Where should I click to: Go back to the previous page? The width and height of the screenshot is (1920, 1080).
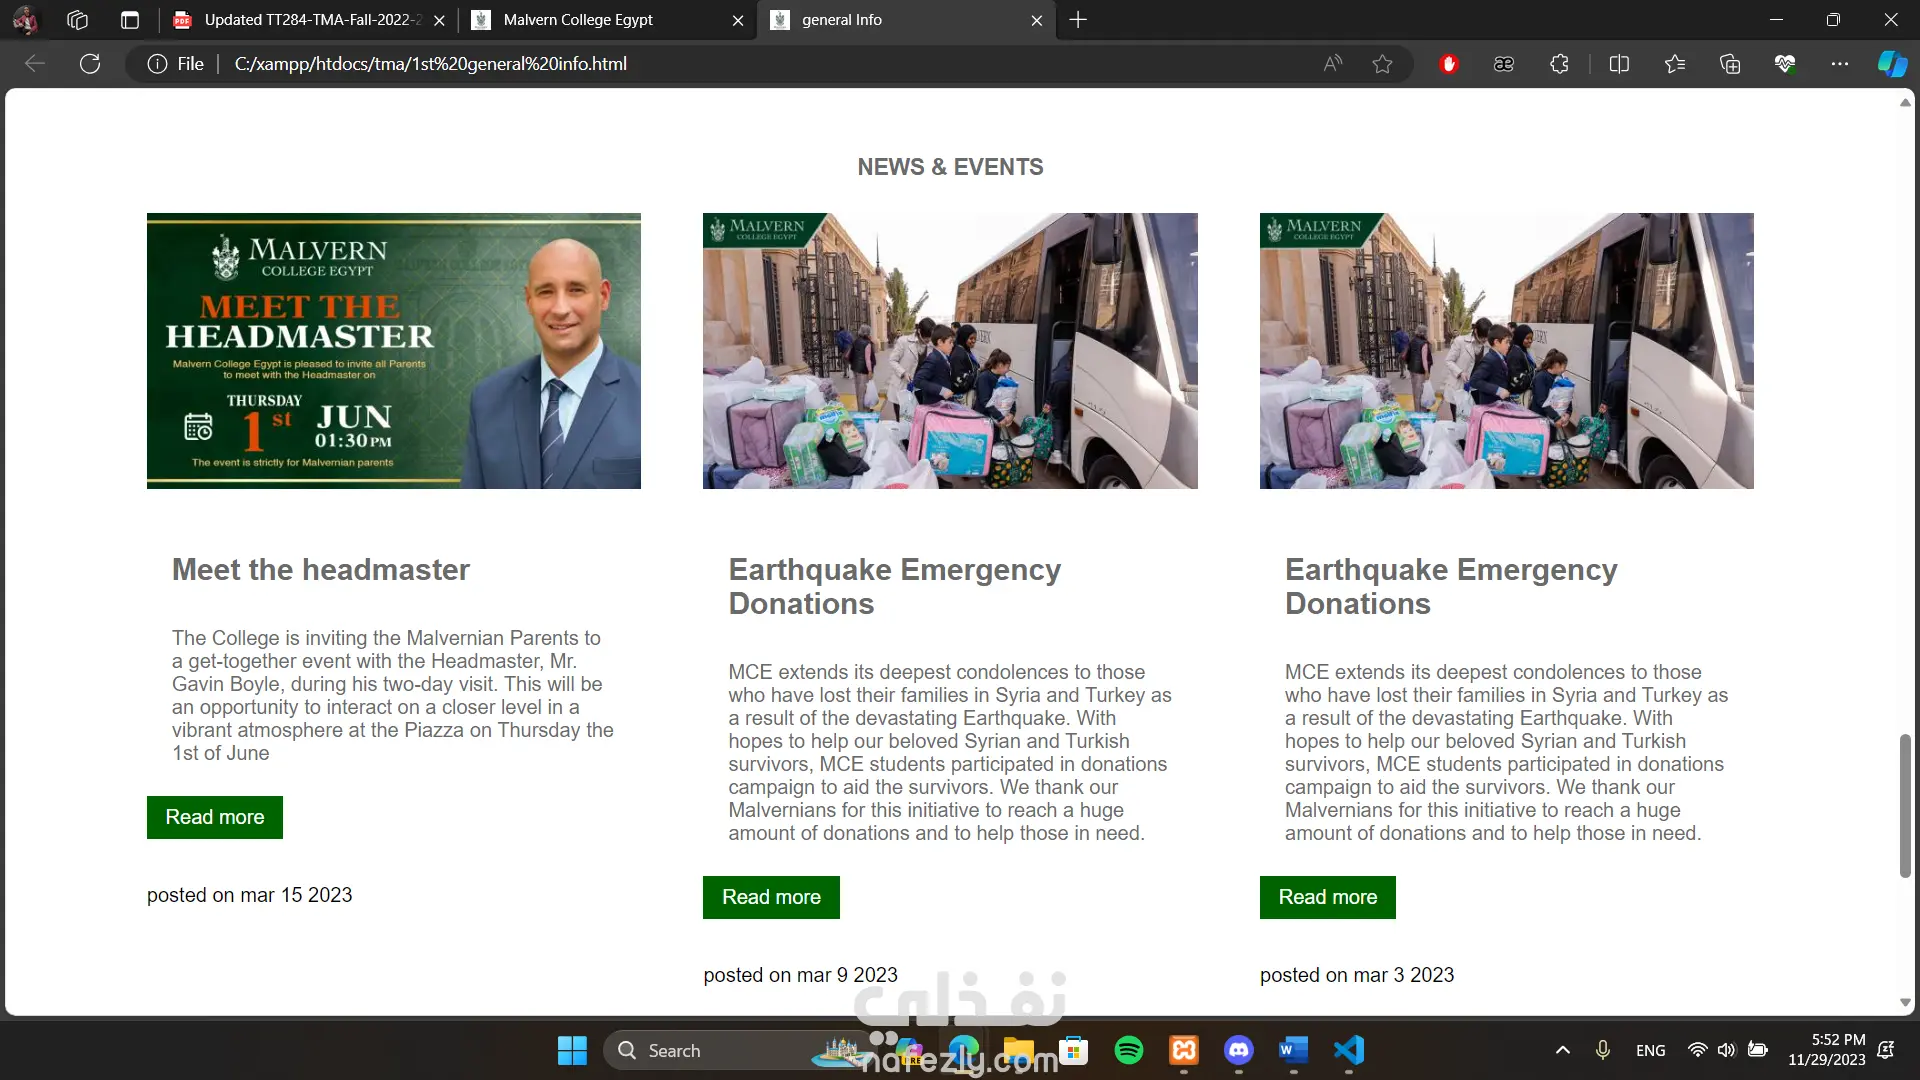[x=35, y=64]
